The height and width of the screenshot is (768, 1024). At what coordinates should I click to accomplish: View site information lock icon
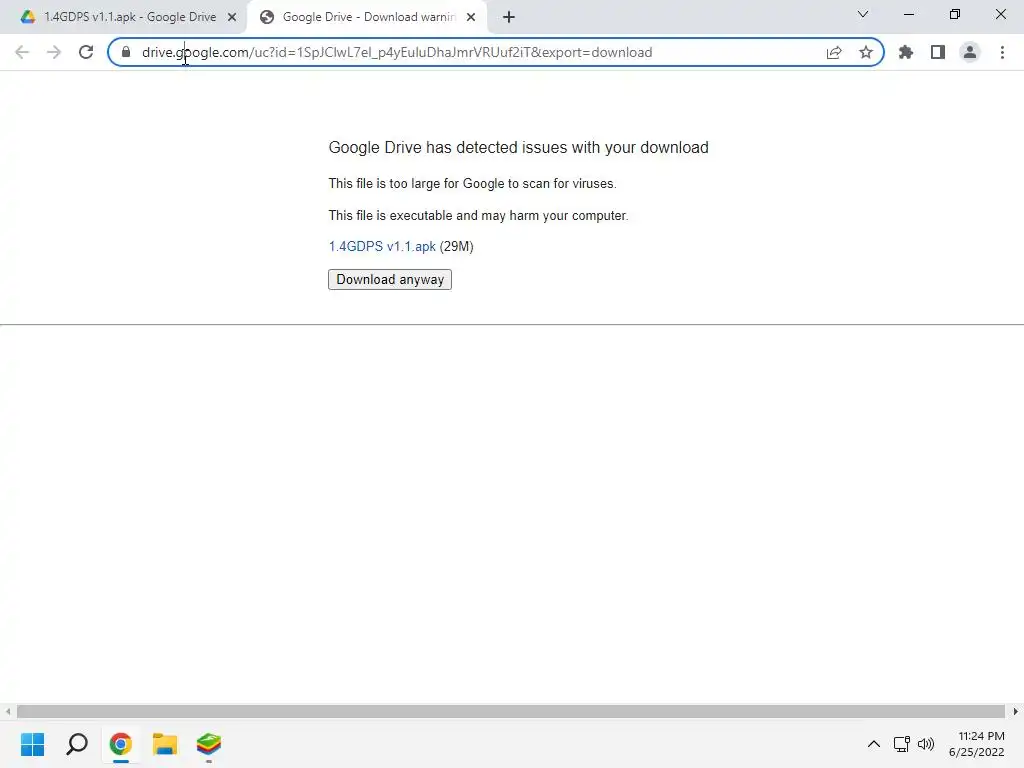click(x=126, y=52)
